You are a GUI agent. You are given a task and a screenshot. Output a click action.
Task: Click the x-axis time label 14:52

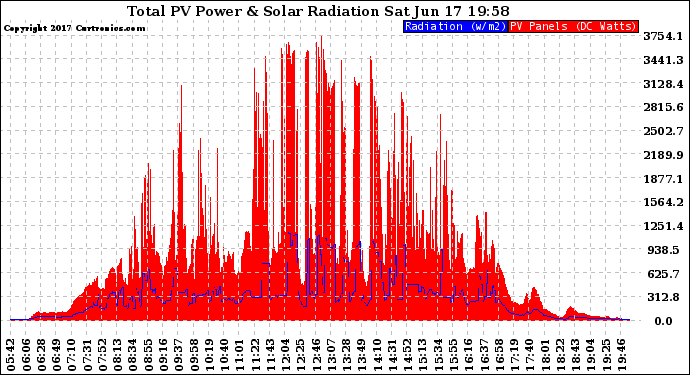click(407, 355)
